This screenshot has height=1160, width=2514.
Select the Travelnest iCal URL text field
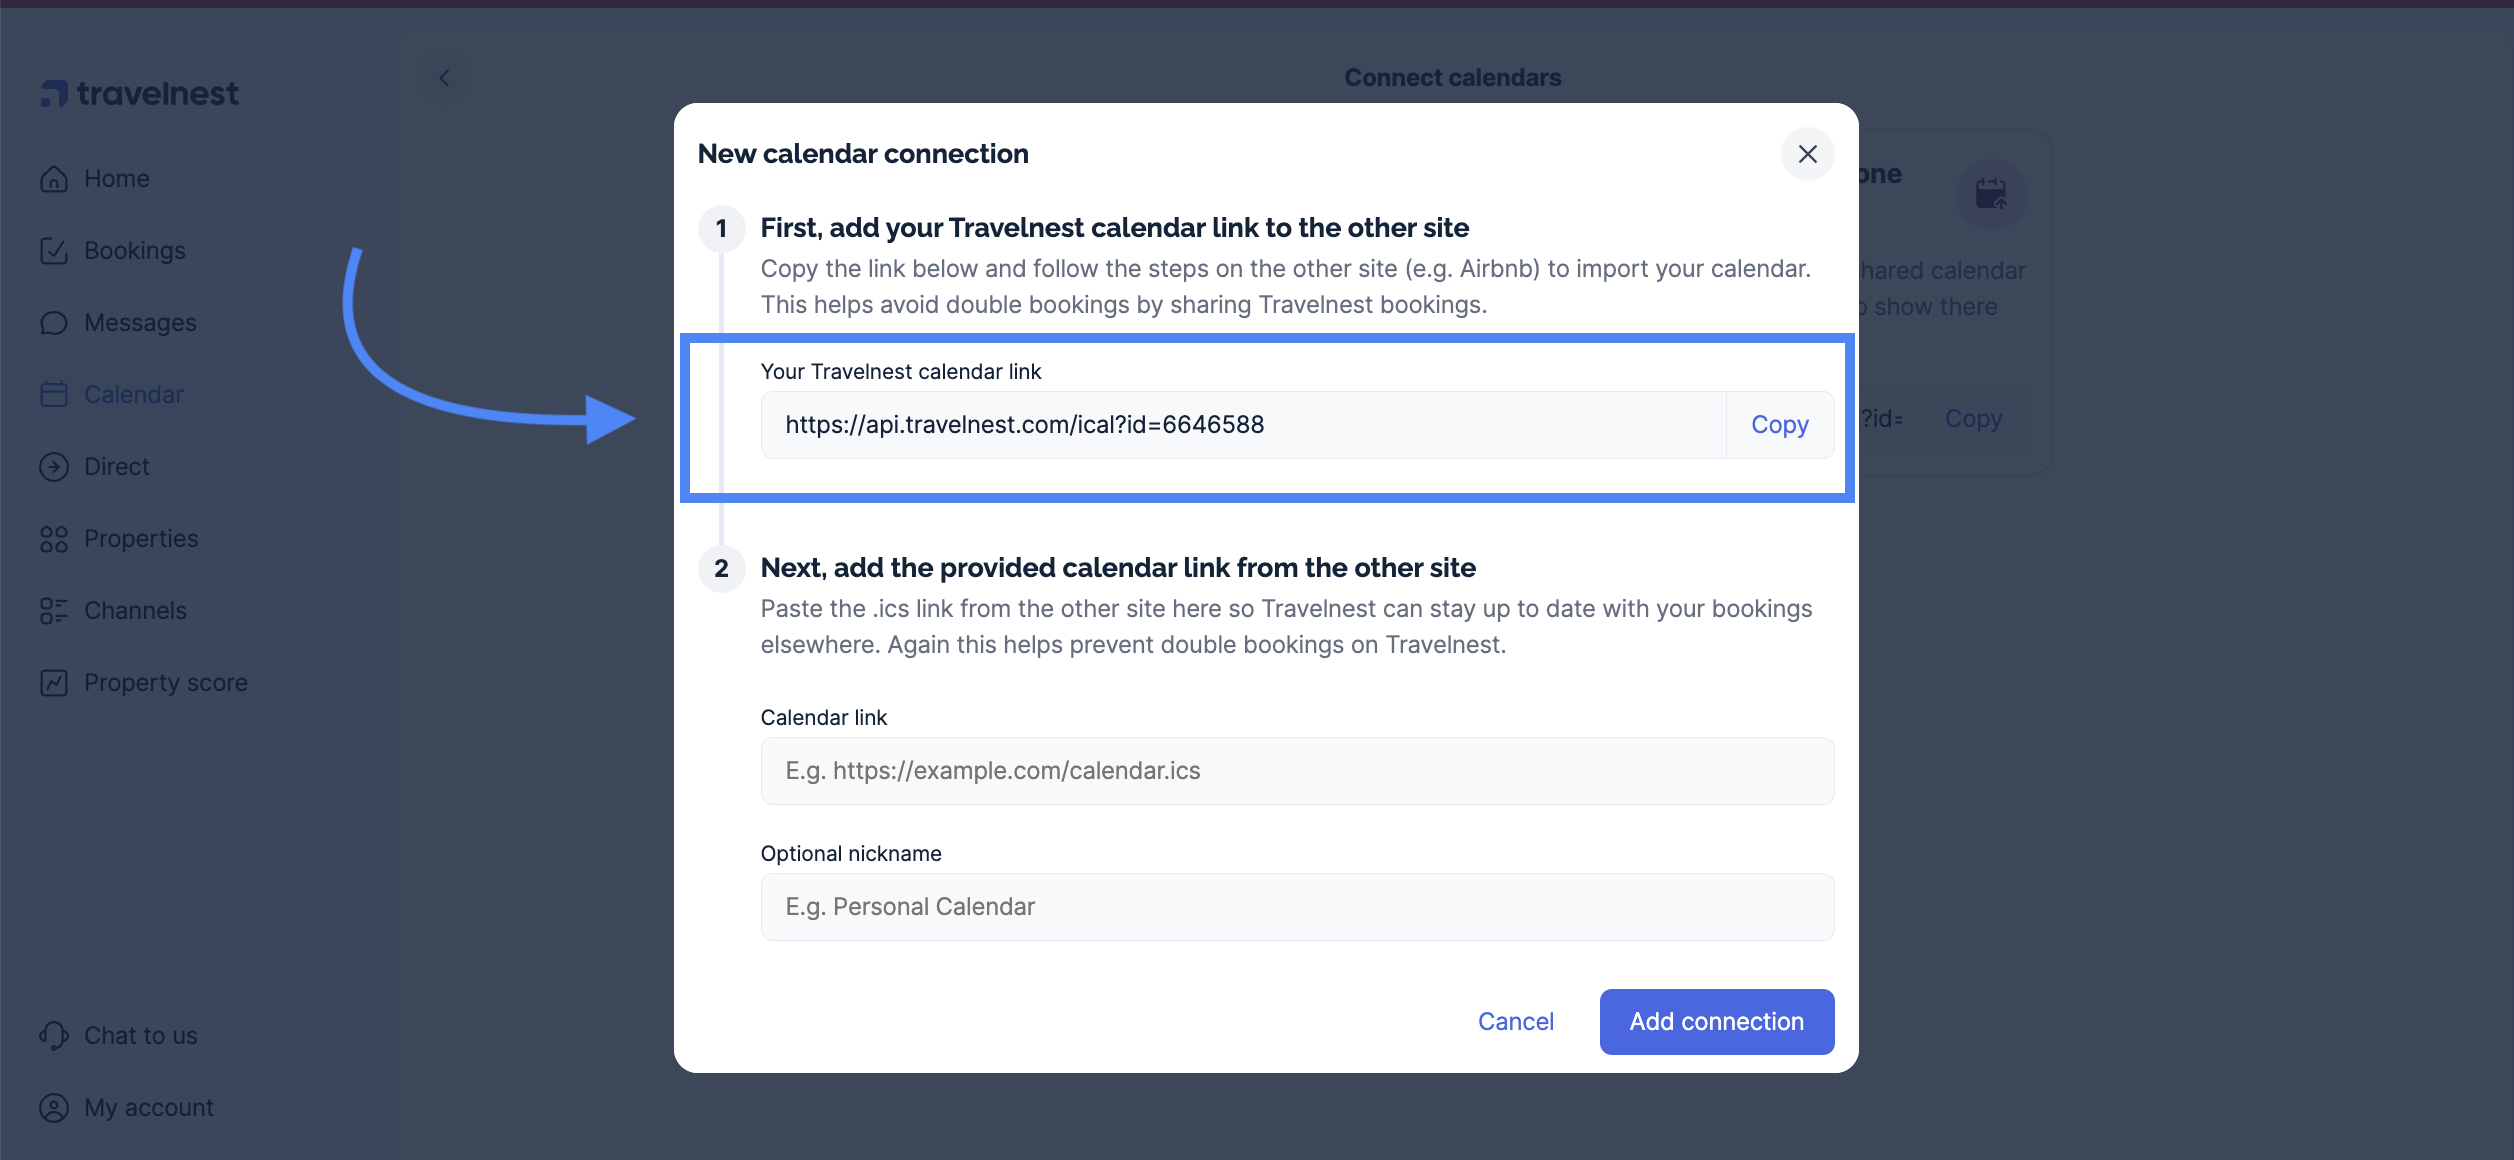[x=1242, y=425]
